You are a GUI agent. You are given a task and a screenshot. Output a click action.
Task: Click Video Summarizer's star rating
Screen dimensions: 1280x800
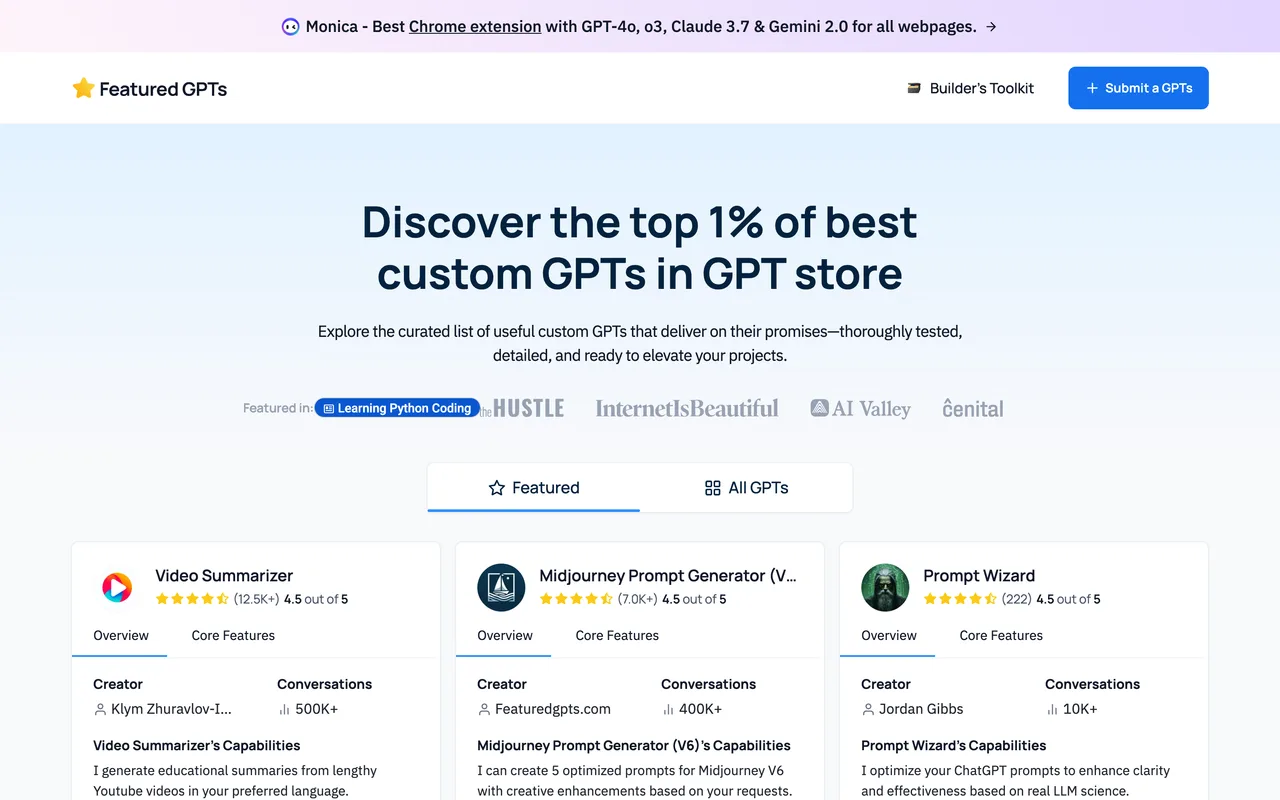(x=192, y=599)
